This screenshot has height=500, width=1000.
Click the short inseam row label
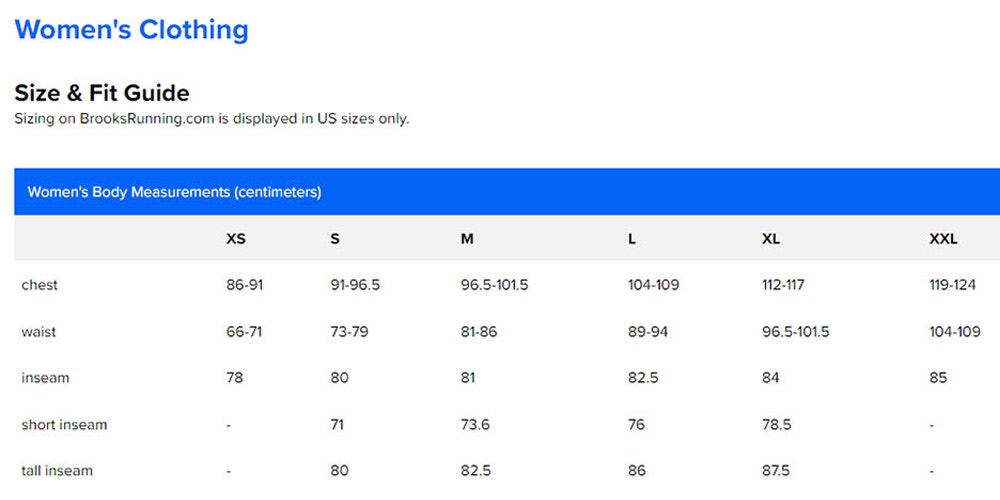pos(64,425)
